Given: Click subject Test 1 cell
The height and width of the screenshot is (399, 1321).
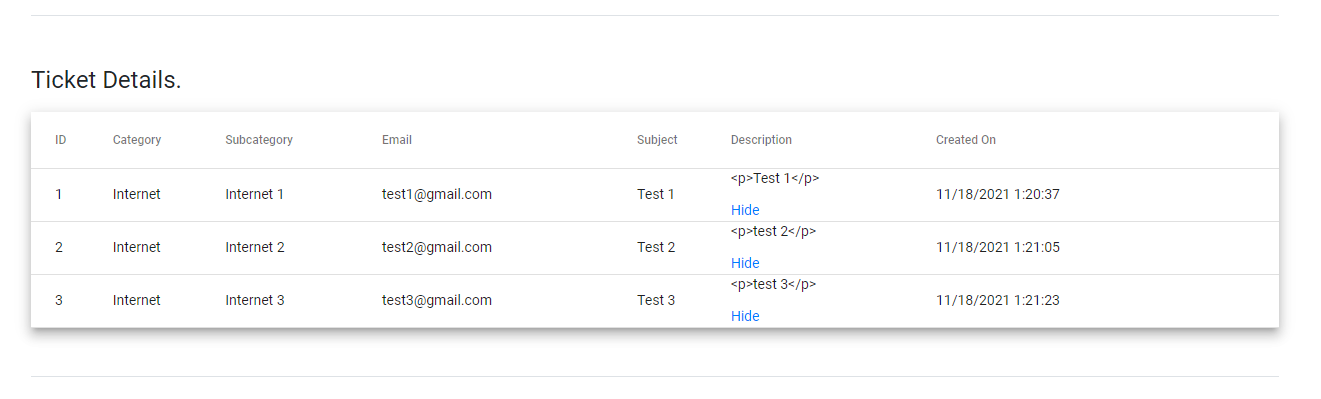Looking at the screenshot, I should 656,194.
